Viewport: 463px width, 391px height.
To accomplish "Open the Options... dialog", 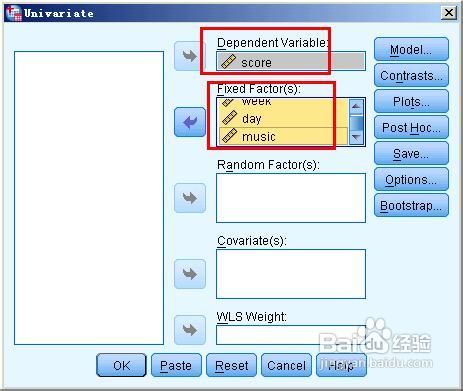I will pyautogui.click(x=411, y=180).
